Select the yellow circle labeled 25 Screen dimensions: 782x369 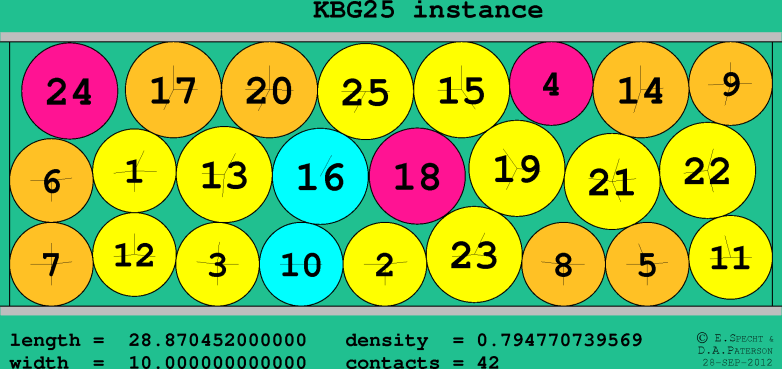366,92
